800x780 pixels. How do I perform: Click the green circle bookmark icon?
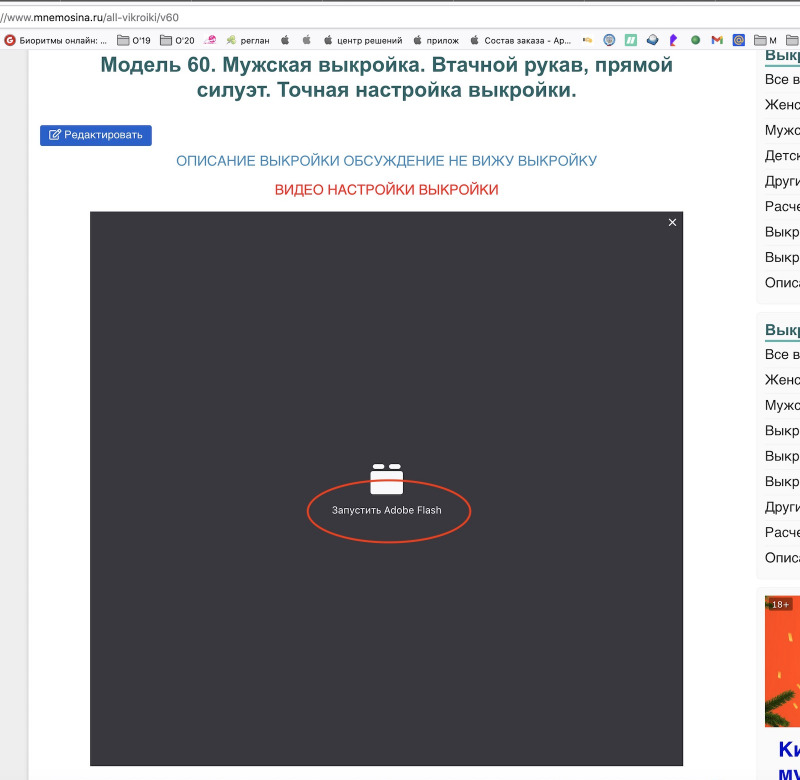click(x=695, y=40)
